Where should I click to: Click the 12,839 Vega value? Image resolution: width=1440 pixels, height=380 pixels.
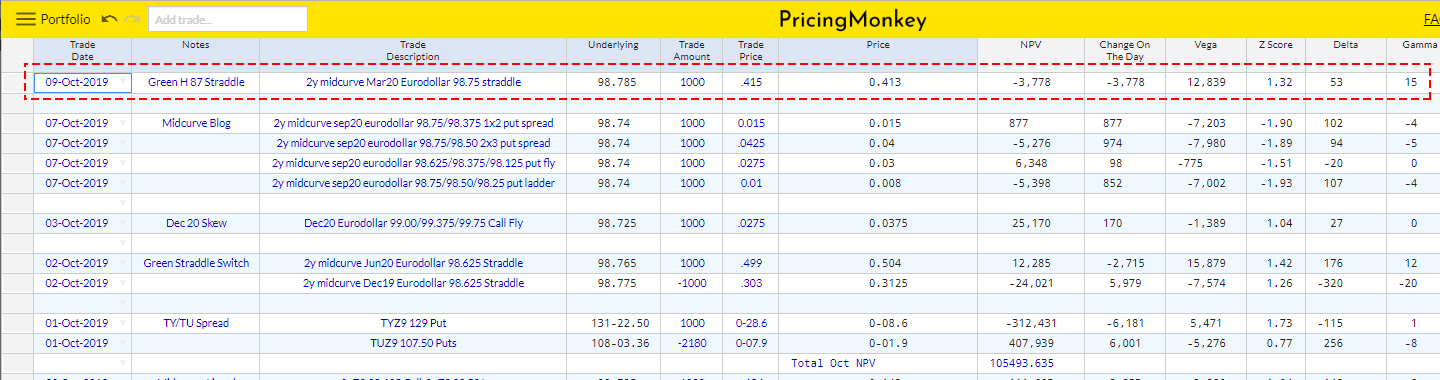tap(1206, 82)
